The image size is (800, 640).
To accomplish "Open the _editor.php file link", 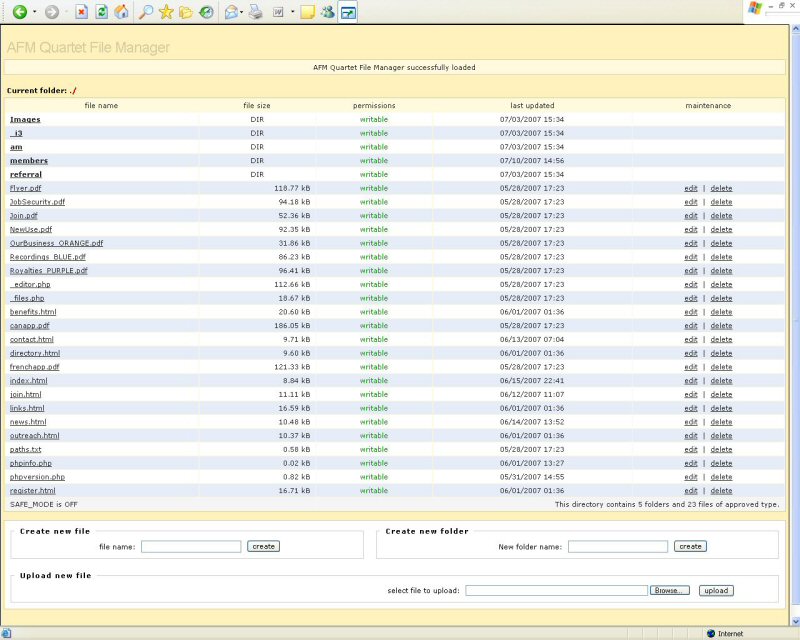I will (x=30, y=285).
